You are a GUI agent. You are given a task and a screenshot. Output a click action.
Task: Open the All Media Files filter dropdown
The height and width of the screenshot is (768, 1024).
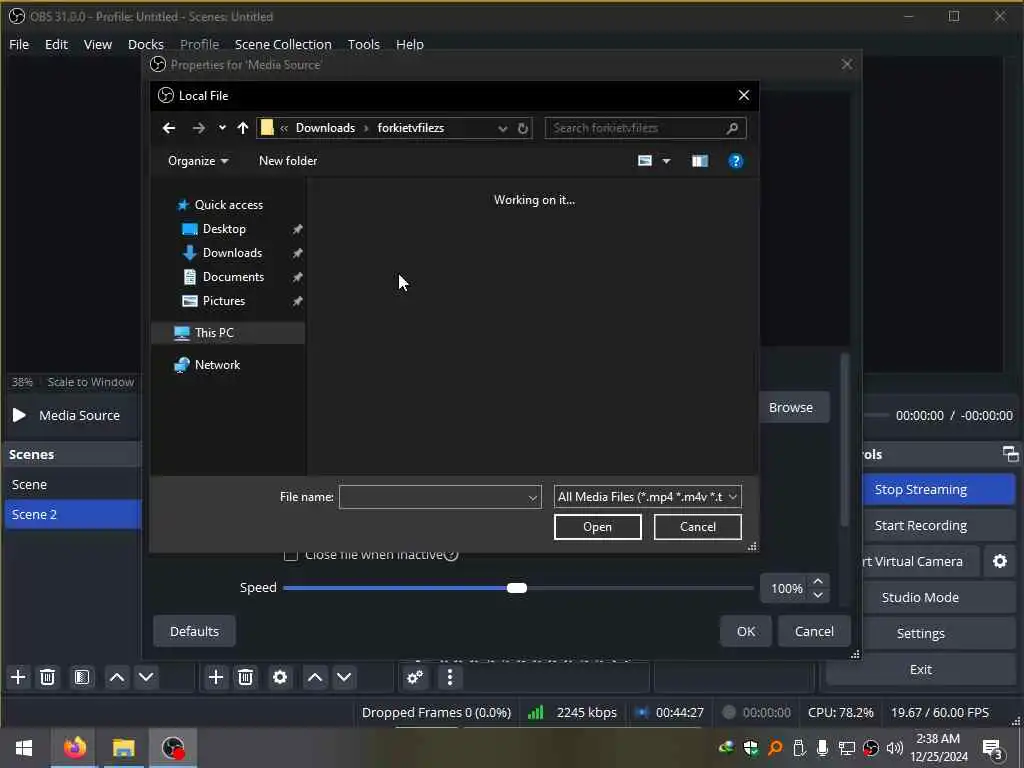647,497
